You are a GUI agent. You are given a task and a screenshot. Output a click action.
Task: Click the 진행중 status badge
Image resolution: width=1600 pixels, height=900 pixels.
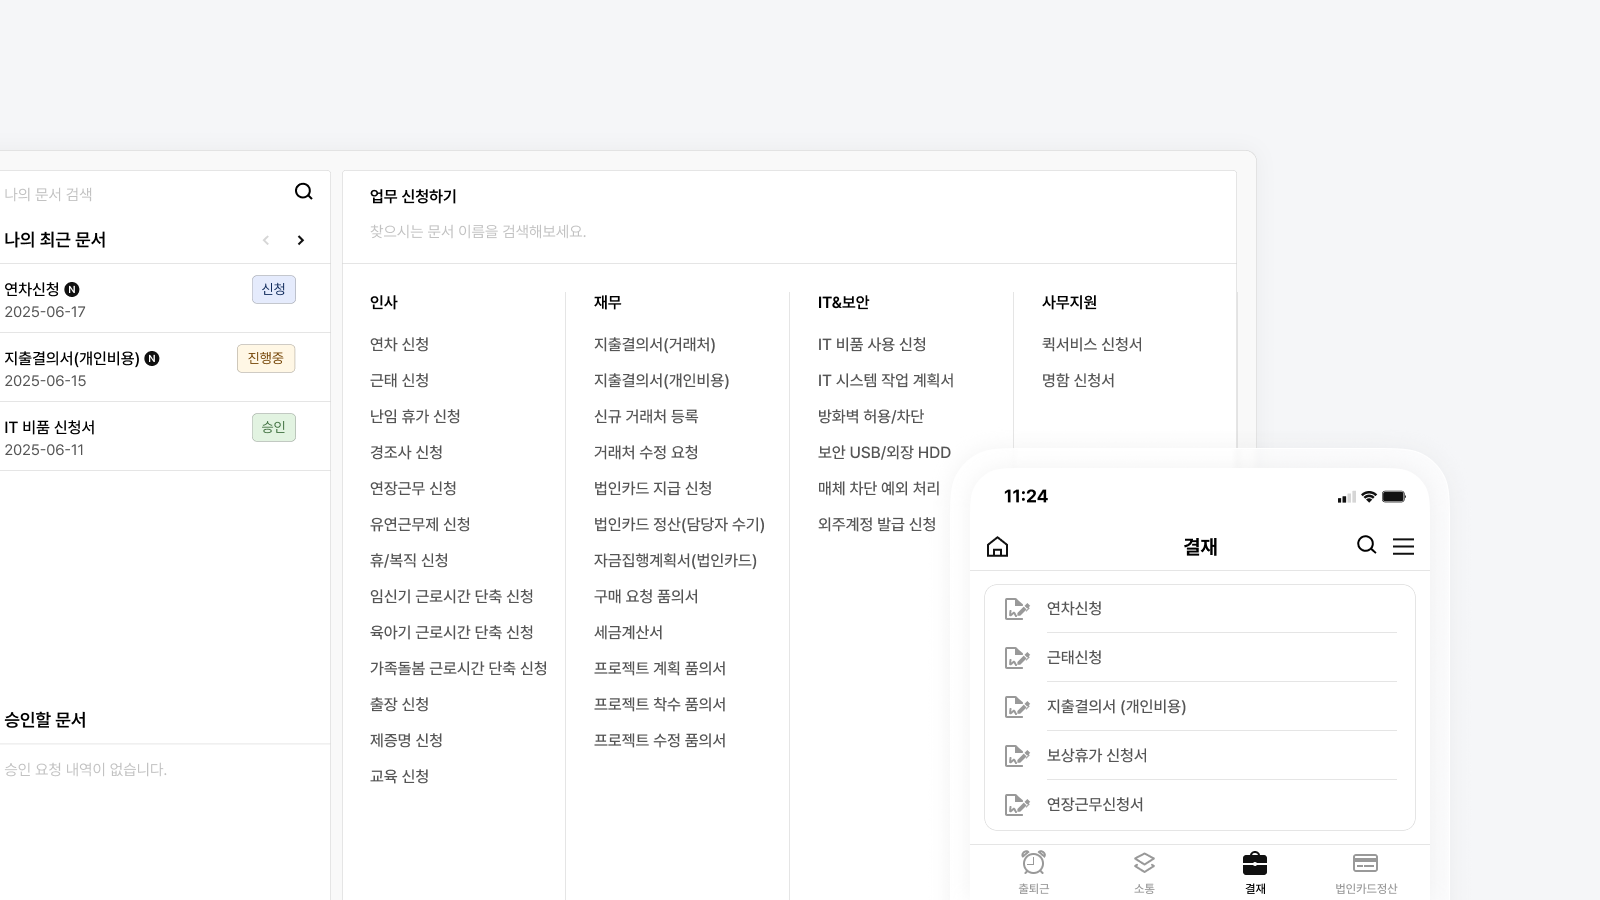[x=266, y=358]
